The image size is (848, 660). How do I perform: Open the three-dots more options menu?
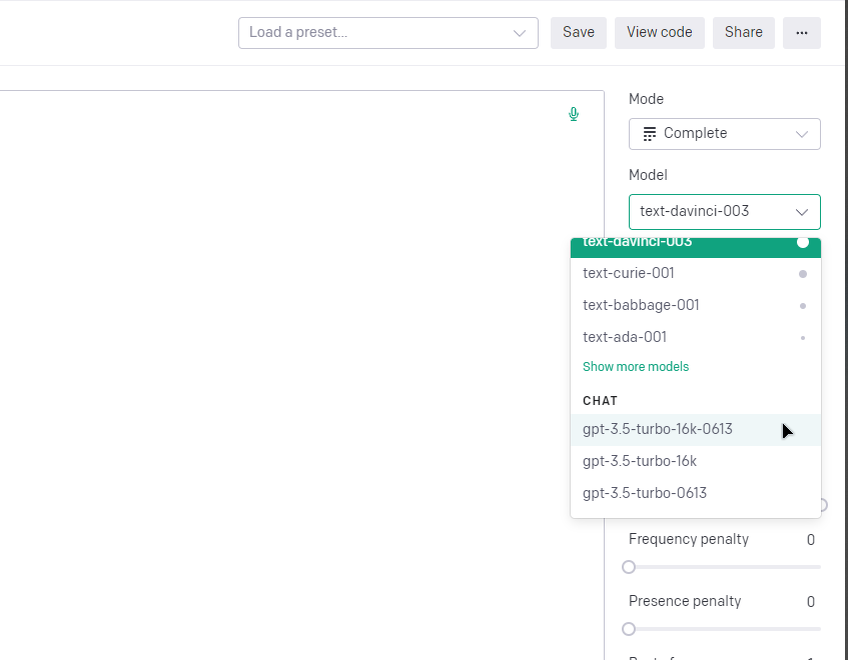(801, 33)
